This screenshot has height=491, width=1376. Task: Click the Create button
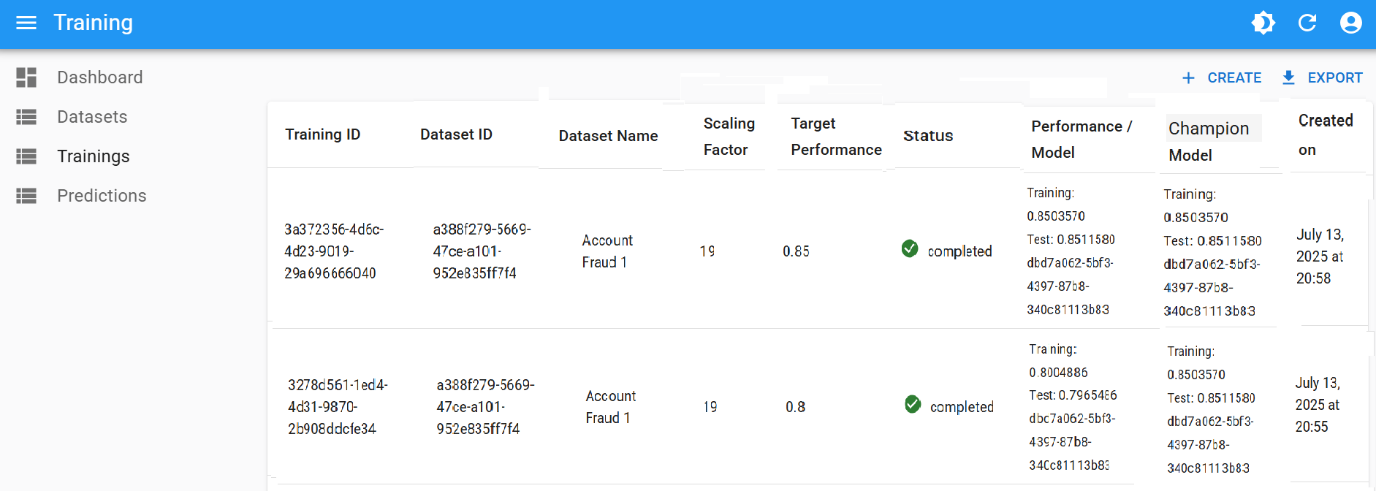1222,78
